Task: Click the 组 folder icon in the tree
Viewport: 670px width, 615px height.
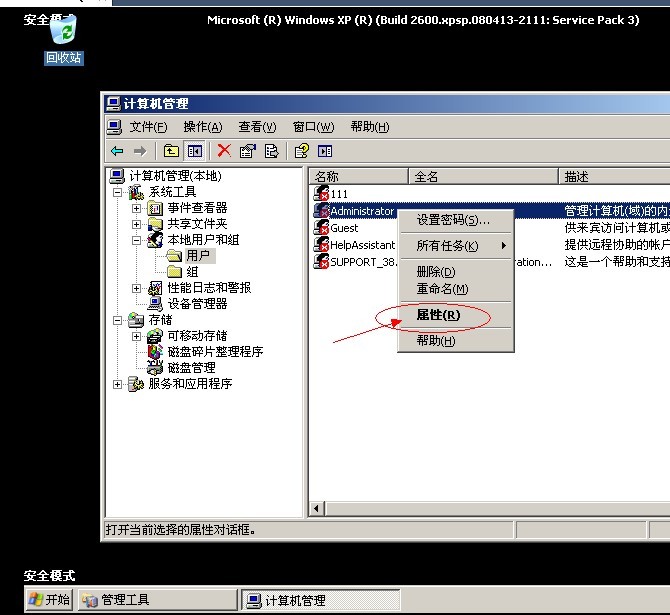Action: point(174,272)
